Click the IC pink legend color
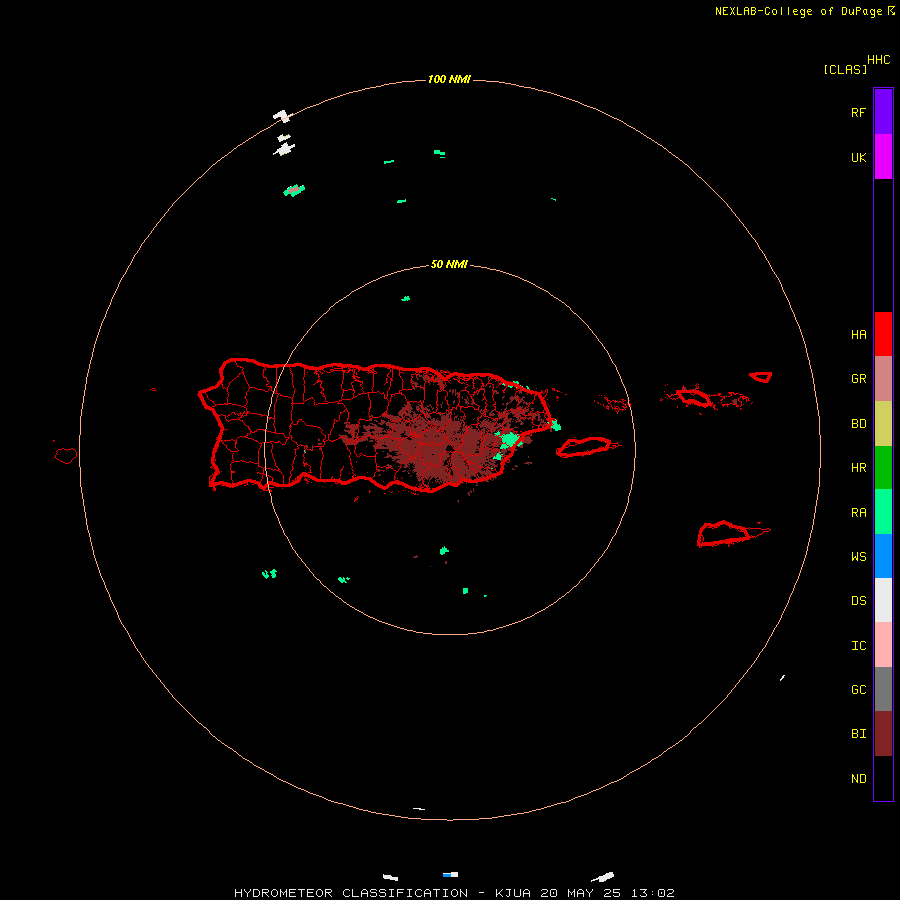Screen dimensions: 900x900 click(883, 645)
